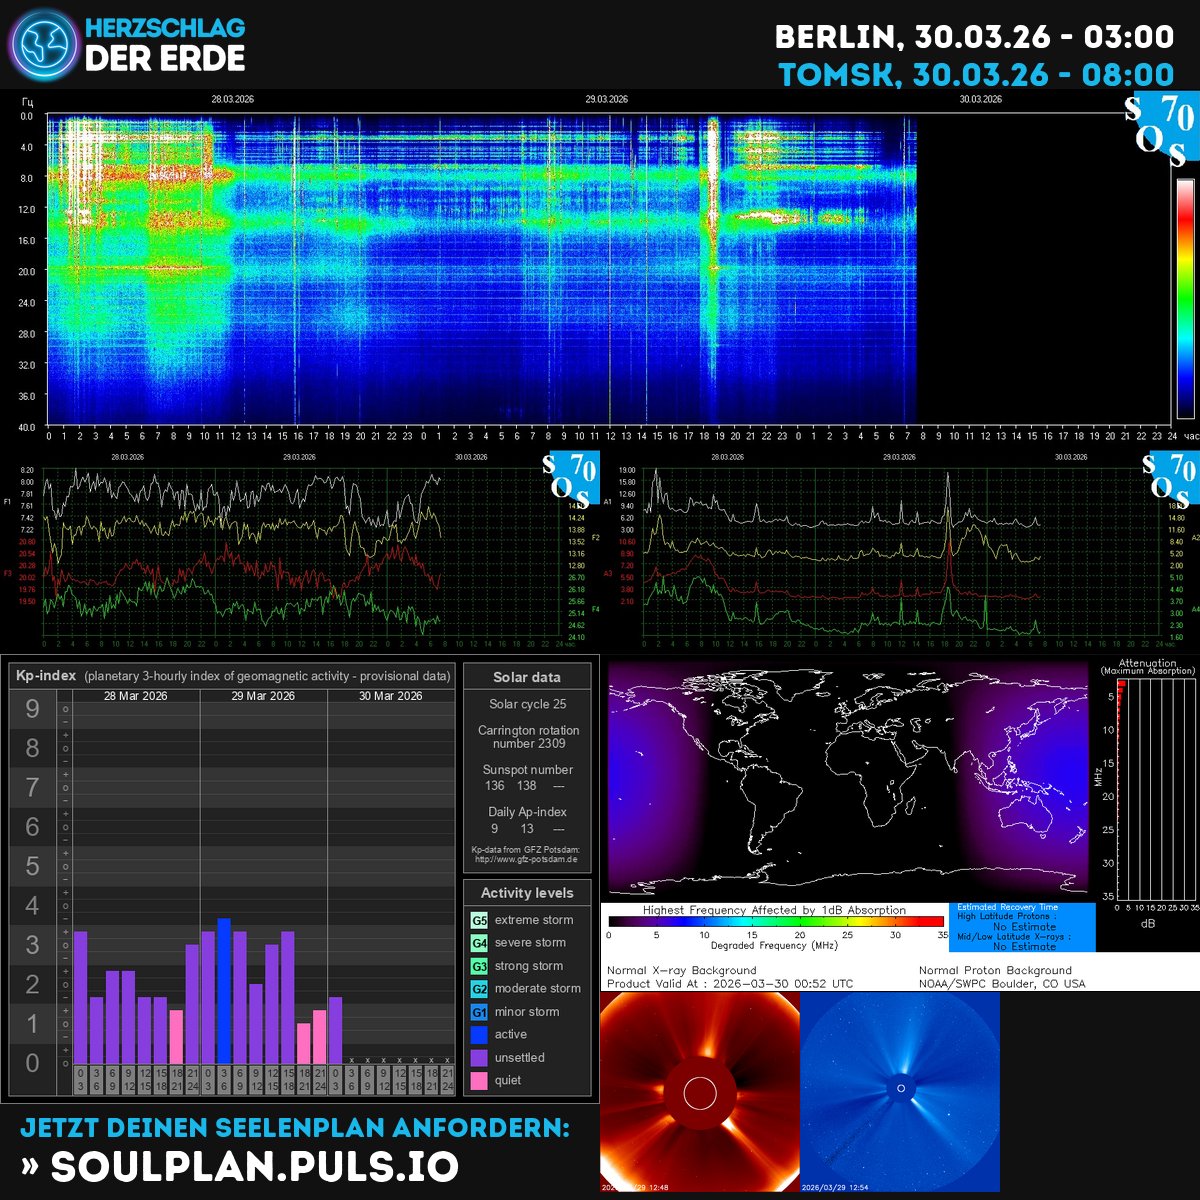Click the 'BERLIN, 30.03.26 - 03:00' timestamp
The height and width of the screenshot is (1200, 1200).
coord(975,37)
